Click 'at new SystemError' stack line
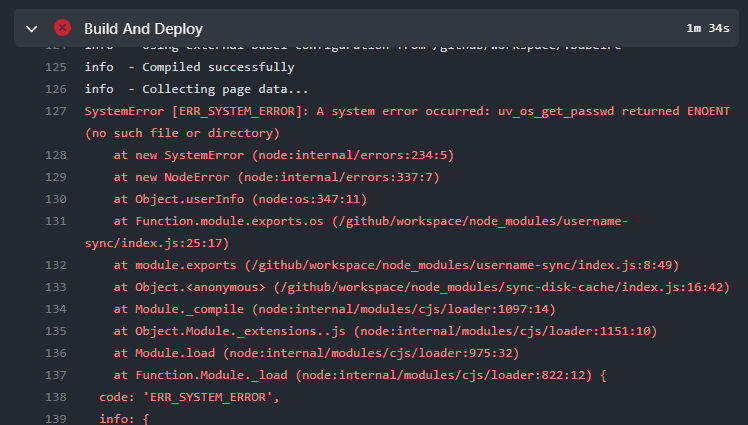Screen dimensions: 748x425 284,155
